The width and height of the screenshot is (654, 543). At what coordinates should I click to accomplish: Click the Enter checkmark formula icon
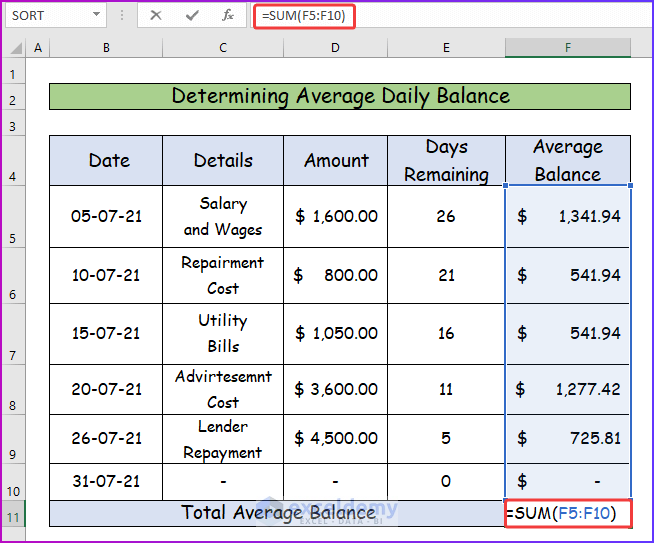pyautogui.click(x=192, y=15)
